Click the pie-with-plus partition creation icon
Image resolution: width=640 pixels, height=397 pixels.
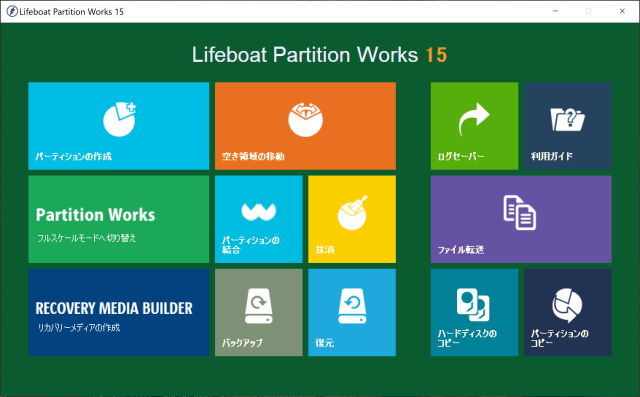(119, 119)
